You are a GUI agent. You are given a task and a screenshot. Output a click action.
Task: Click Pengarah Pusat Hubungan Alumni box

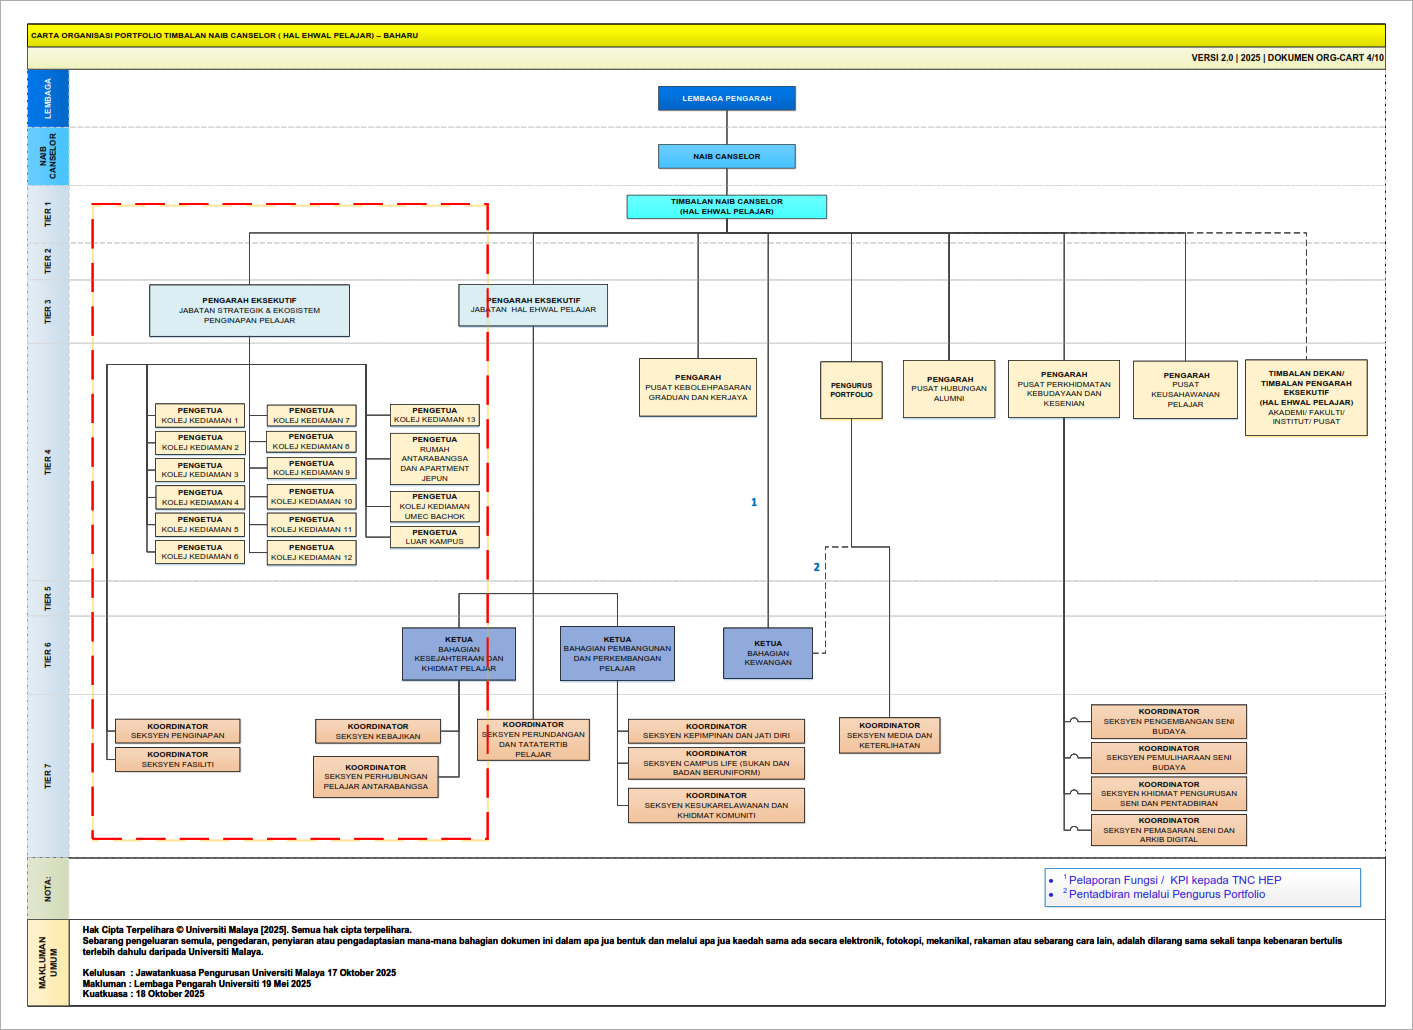[x=949, y=389]
